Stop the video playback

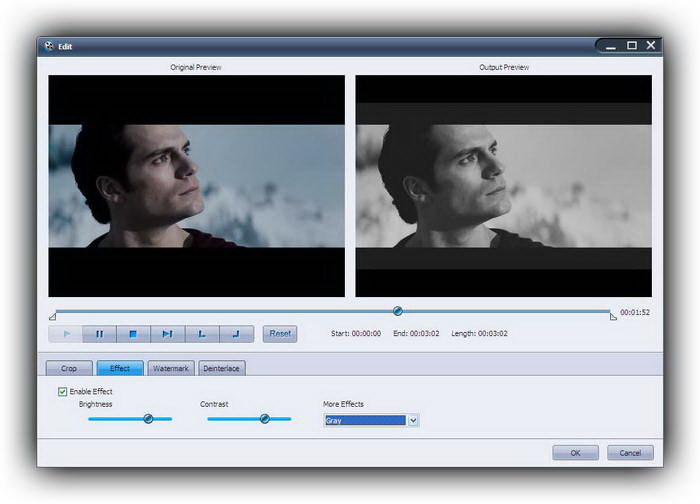pyautogui.click(x=133, y=334)
